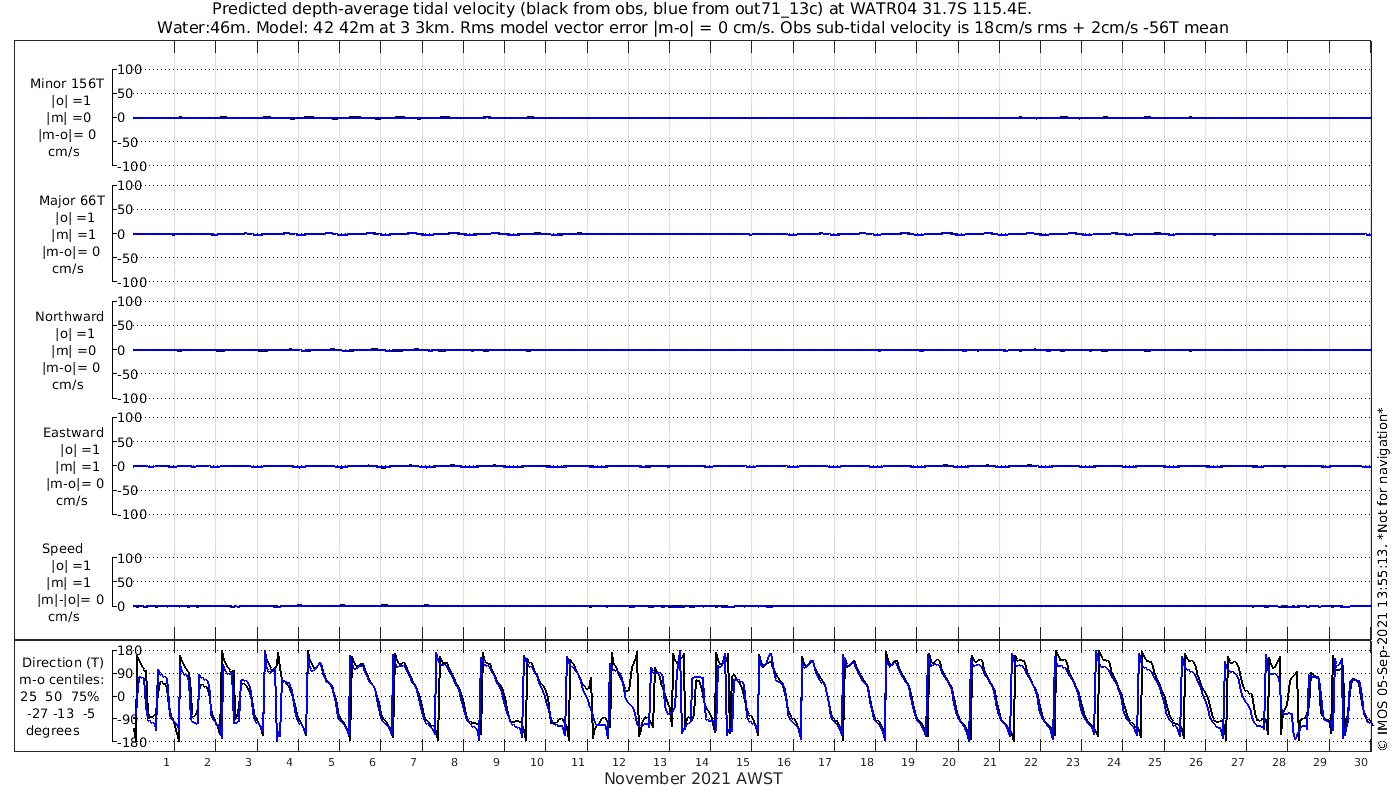Click day "14" on the date axis
Viewport: 1400px width, 800px height.
point(702,762)
